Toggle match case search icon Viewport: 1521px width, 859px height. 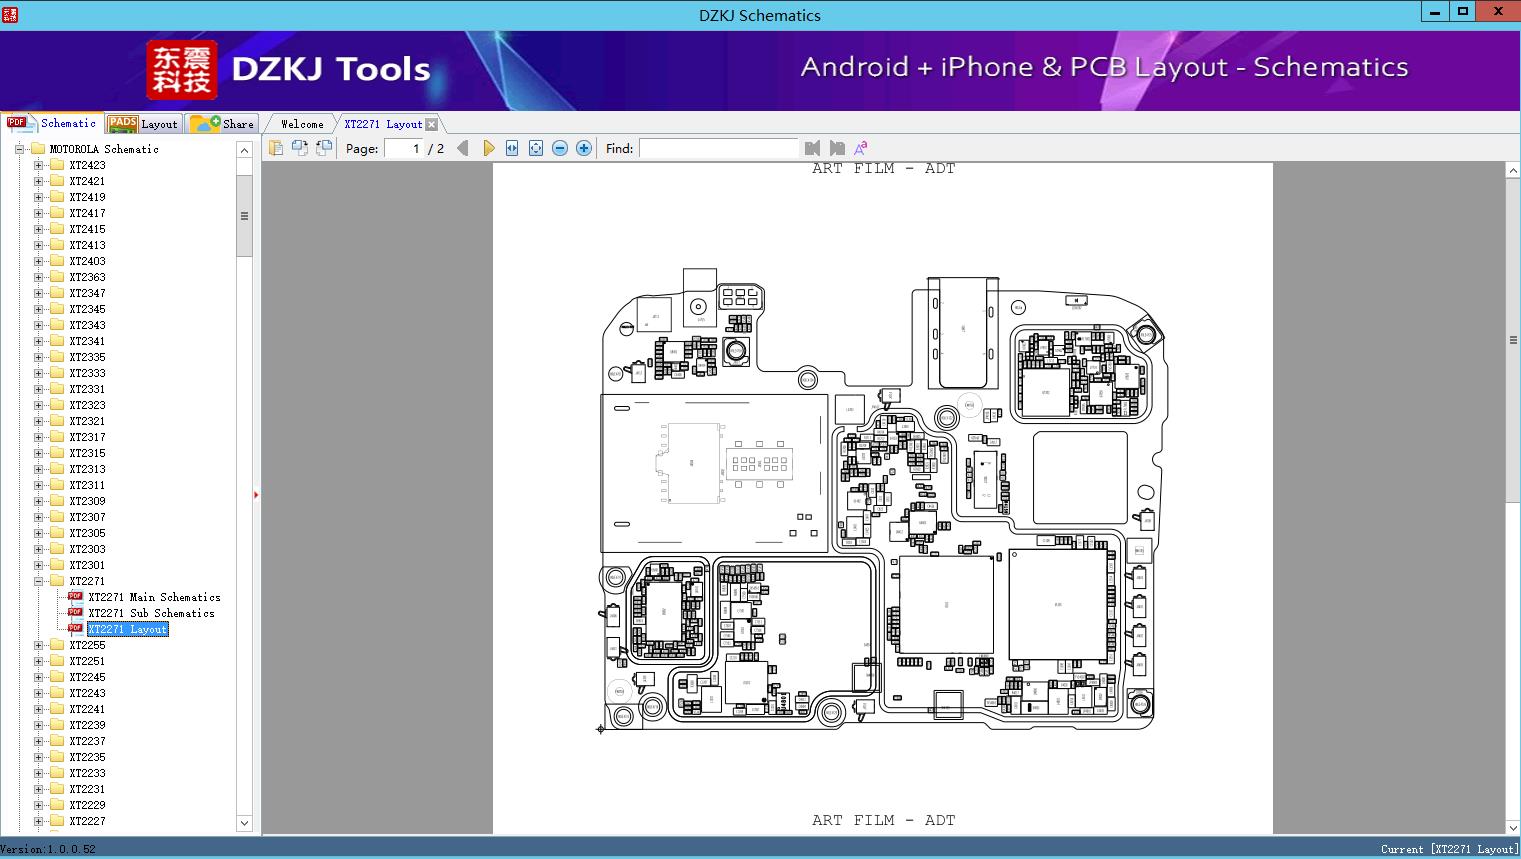[860, 148]
